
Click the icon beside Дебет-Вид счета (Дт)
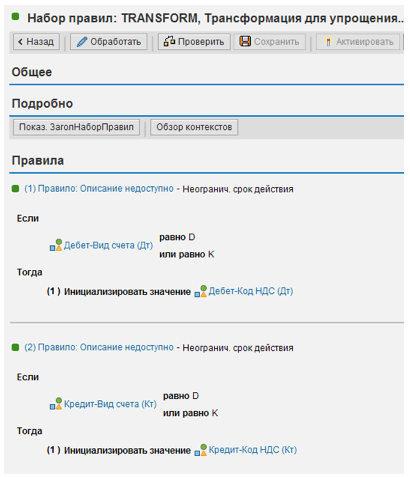coord(56,245)
